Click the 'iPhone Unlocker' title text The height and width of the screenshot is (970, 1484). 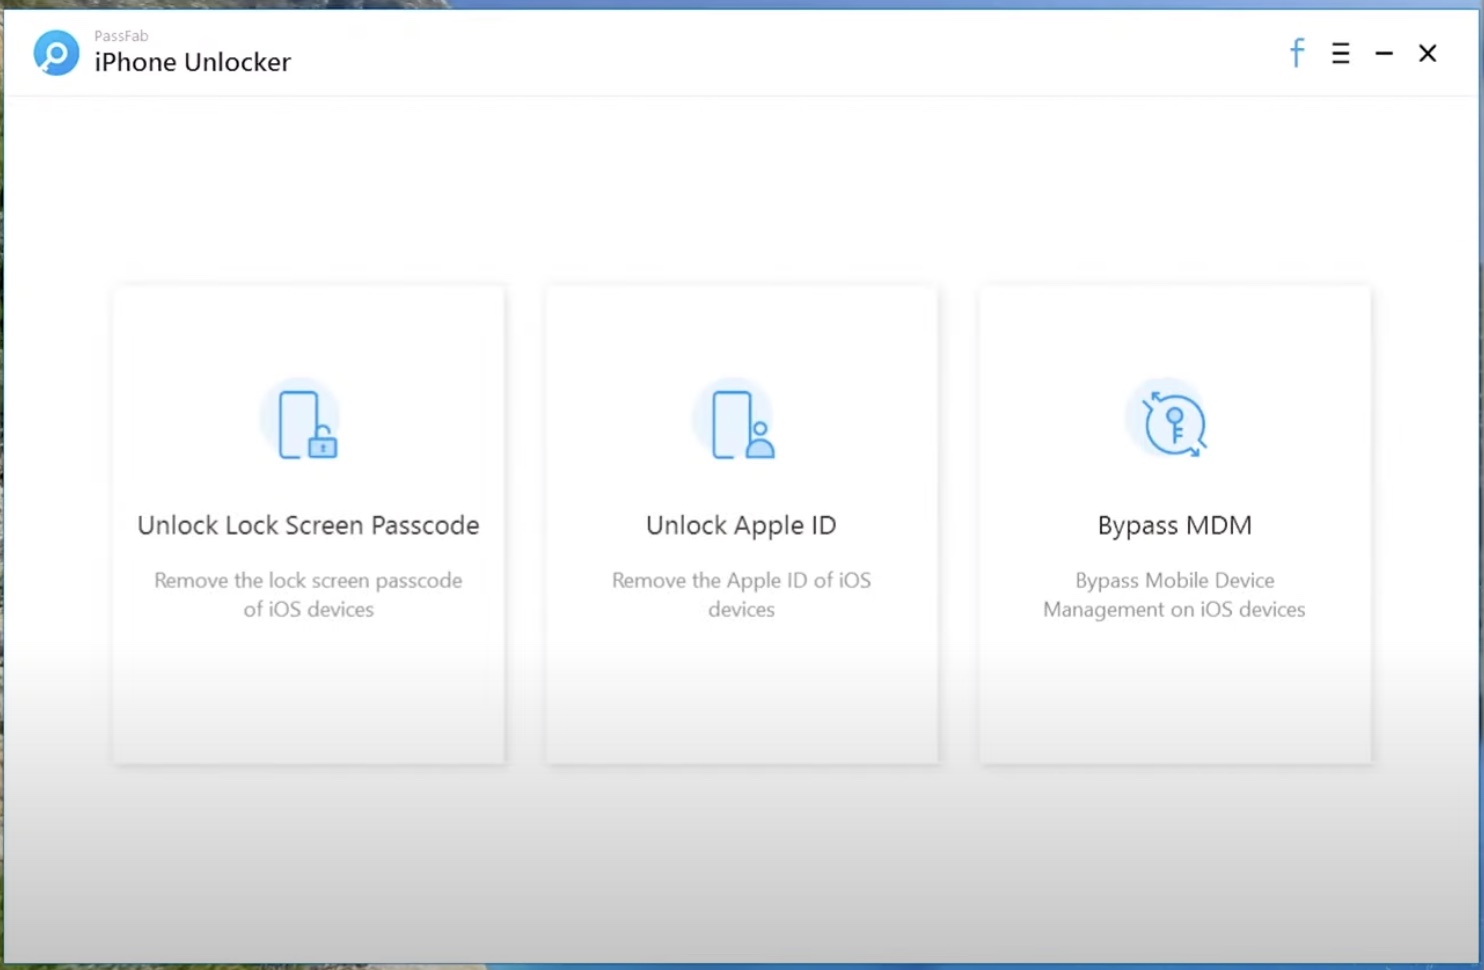pyautogui.click(x=192, y=62)
